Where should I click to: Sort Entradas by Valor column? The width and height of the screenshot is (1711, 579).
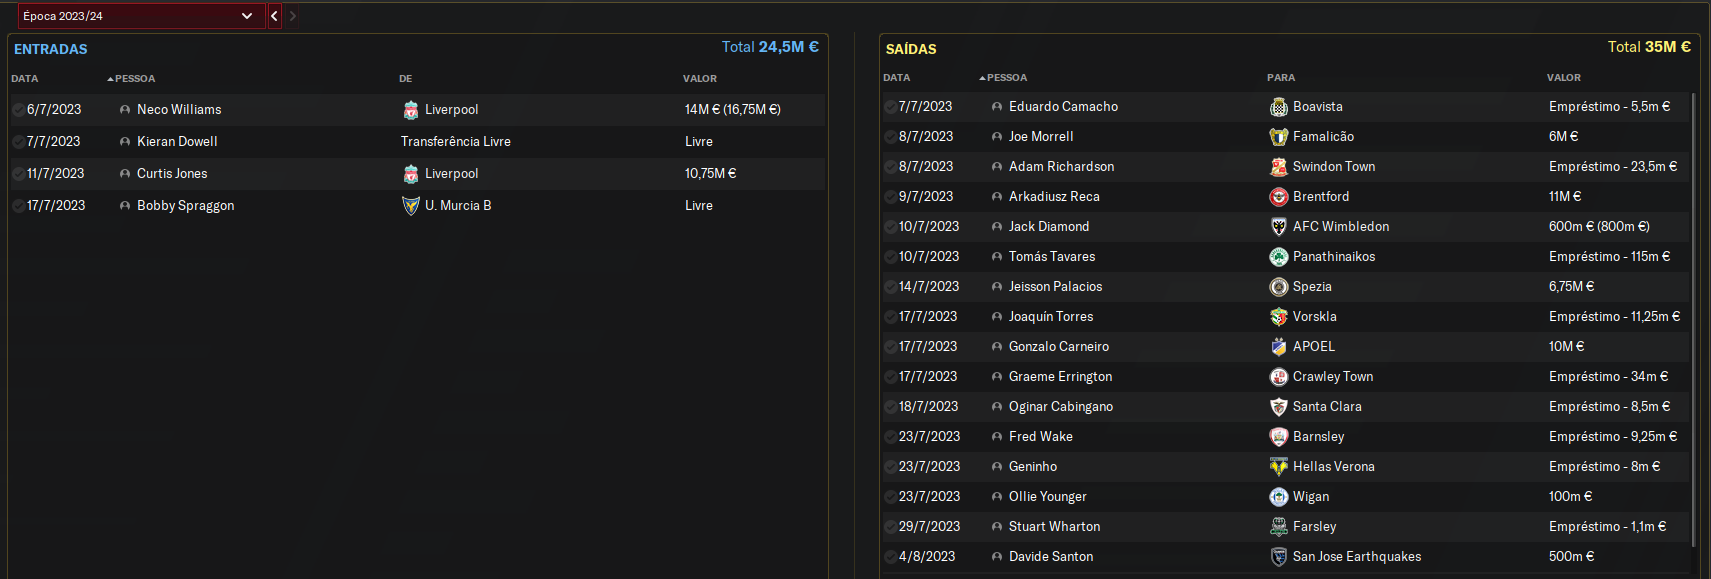click(700, 78)
